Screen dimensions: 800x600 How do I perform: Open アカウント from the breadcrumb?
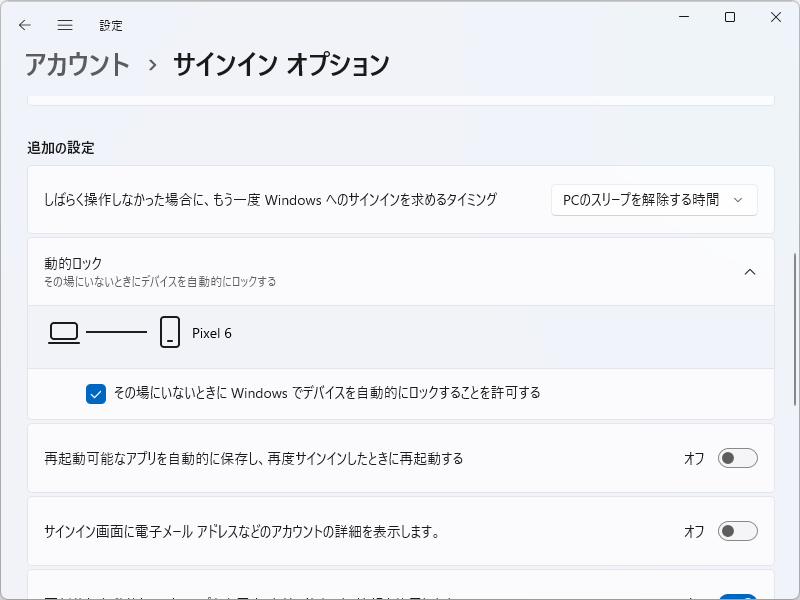point(77,64)
